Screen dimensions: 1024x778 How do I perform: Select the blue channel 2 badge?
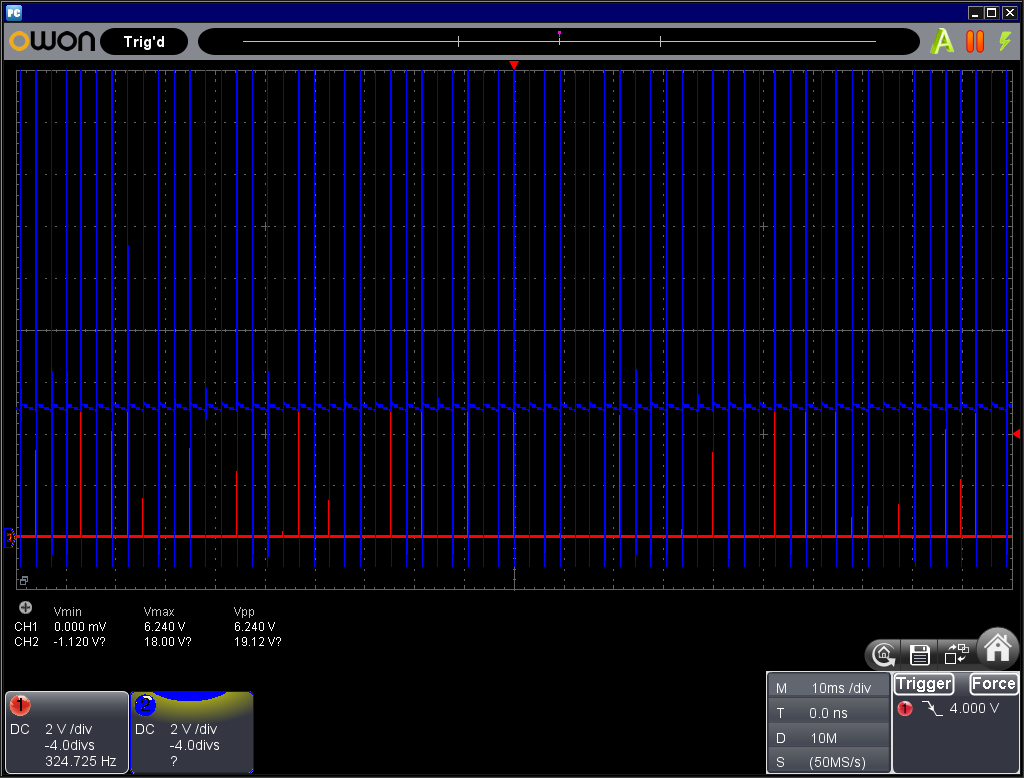coord(145,705)
